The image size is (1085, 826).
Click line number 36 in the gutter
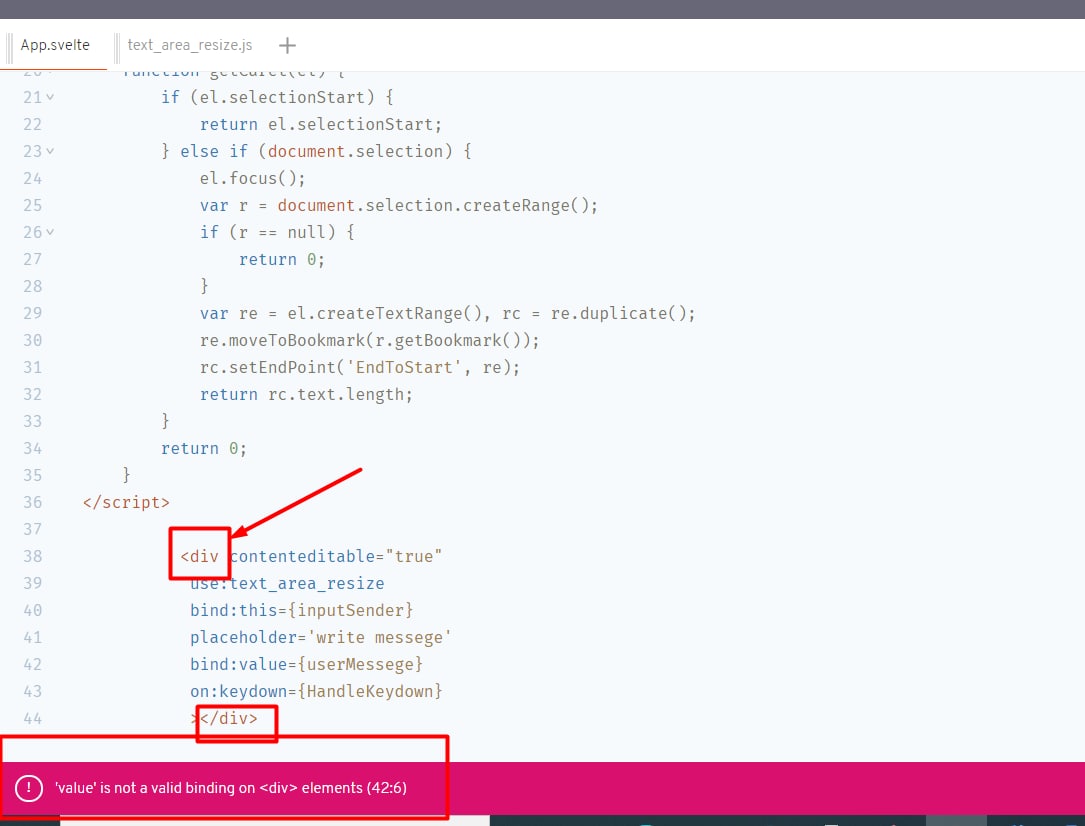click(33, 502)
